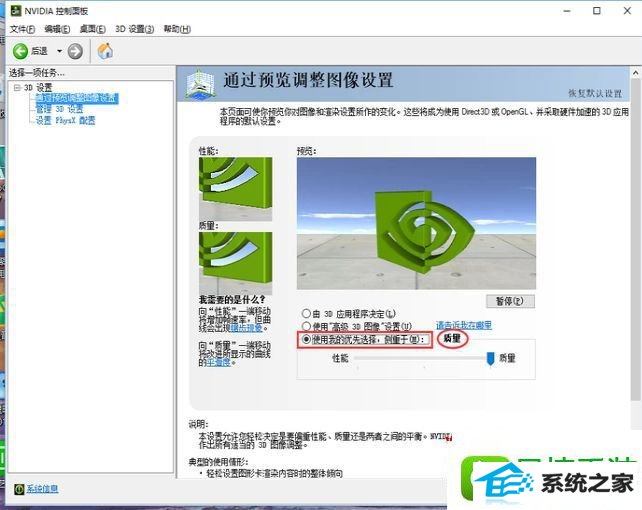
Task: Click the scroll up arrow of right scrollbar
Action: (635, 73)
